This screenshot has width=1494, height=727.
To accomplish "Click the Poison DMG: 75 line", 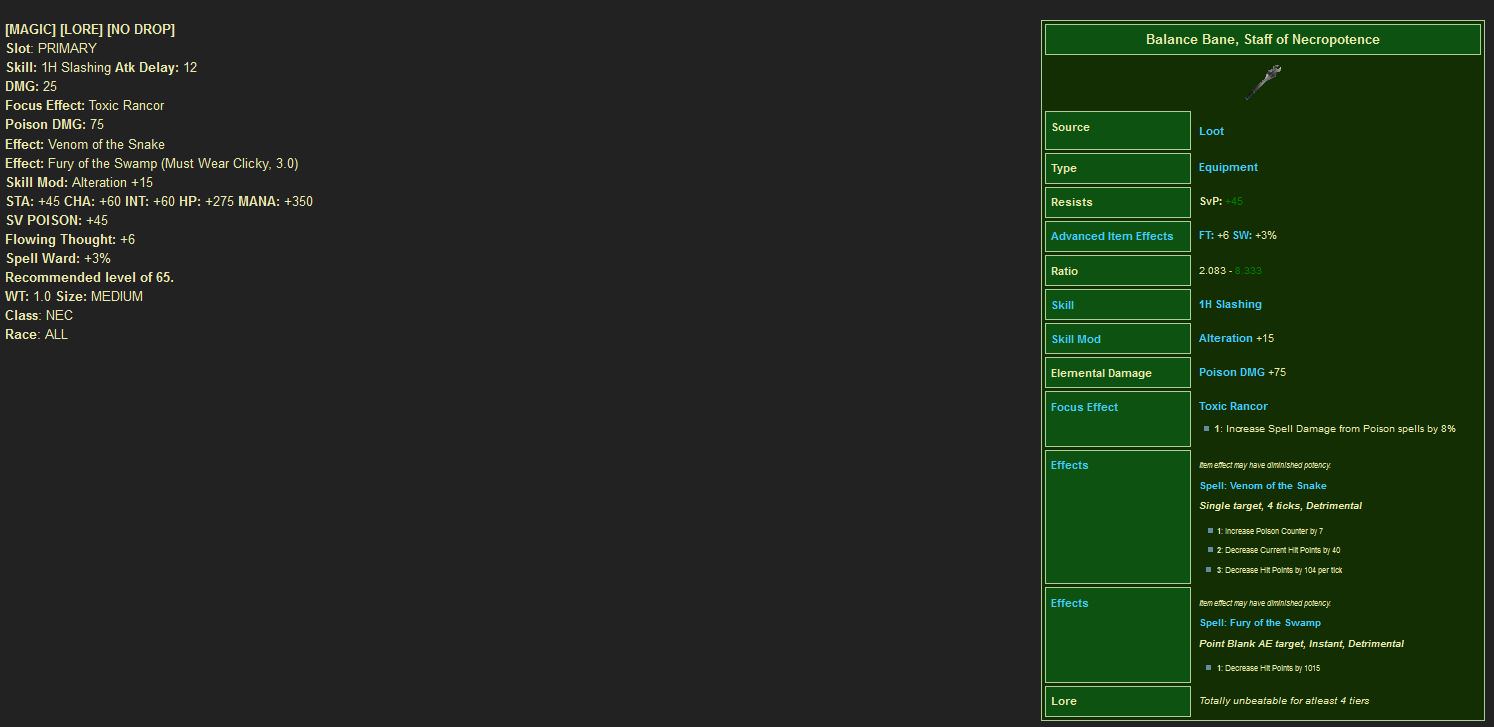I will (54, 124).
